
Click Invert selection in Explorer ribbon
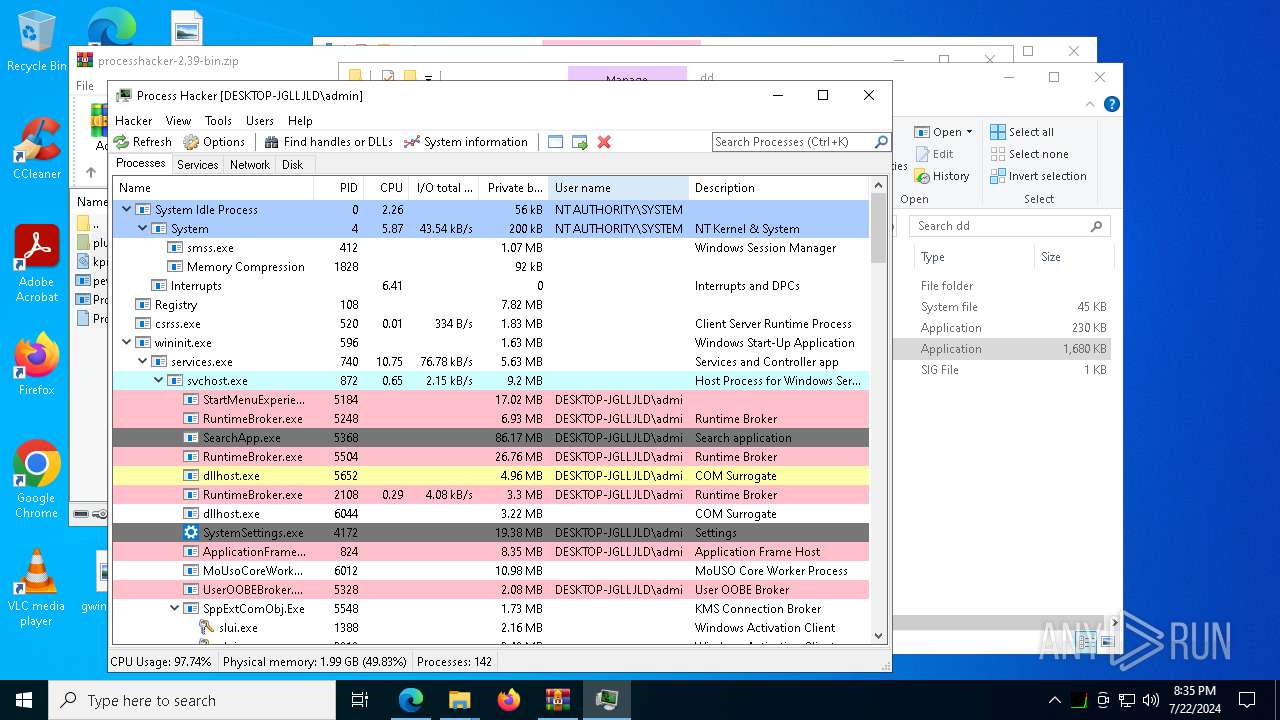click(1038, 176)
